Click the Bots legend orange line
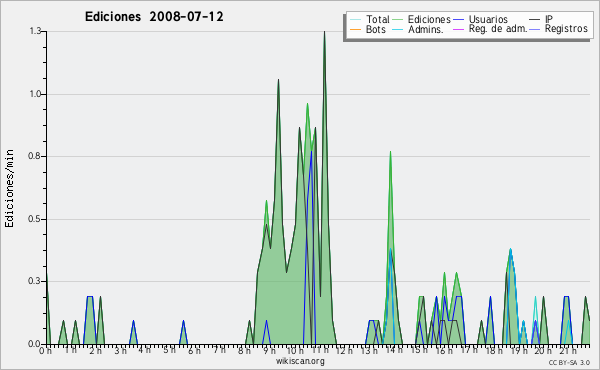Viewport: 600px width, 370px height. pyautogui.click(x=355, y=29)
